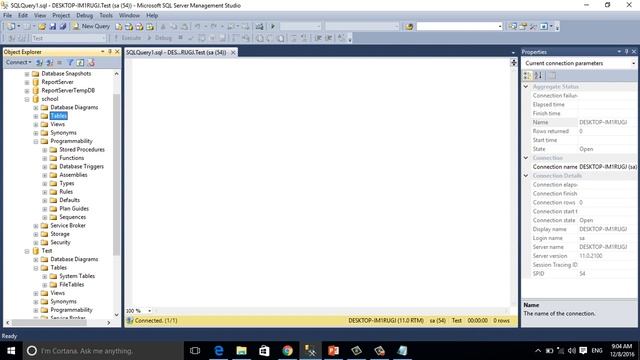This screenshot has width=640, height=360.
Task: Open the Connect dropdown in Object Explorer
Action: (x=18, y=62)
